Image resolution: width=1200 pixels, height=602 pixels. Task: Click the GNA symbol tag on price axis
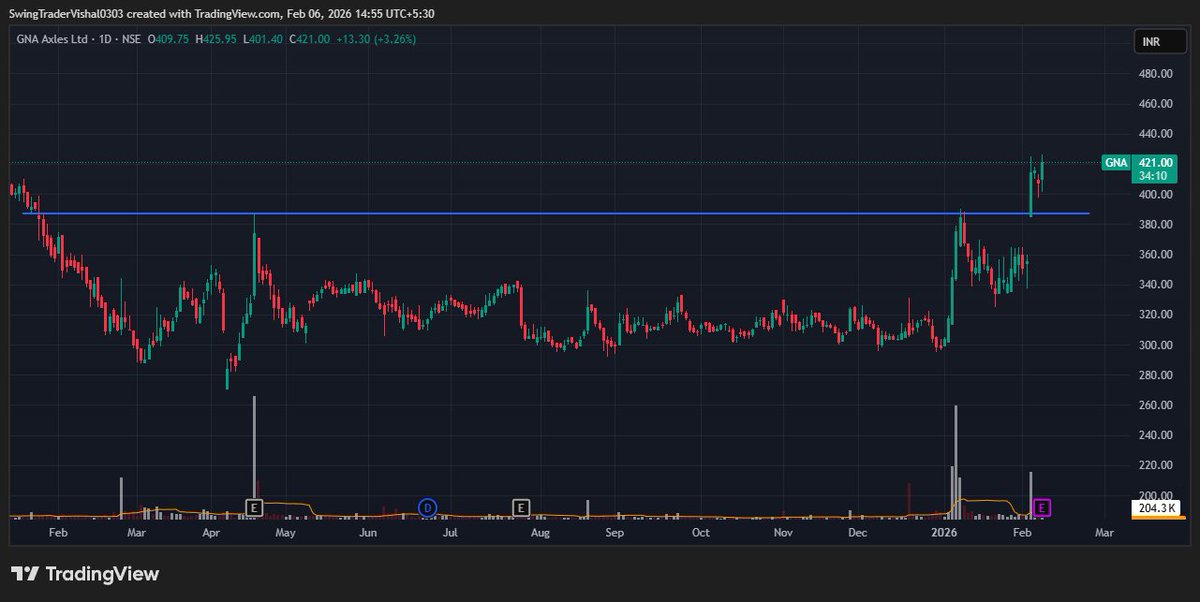(1116, 162)
